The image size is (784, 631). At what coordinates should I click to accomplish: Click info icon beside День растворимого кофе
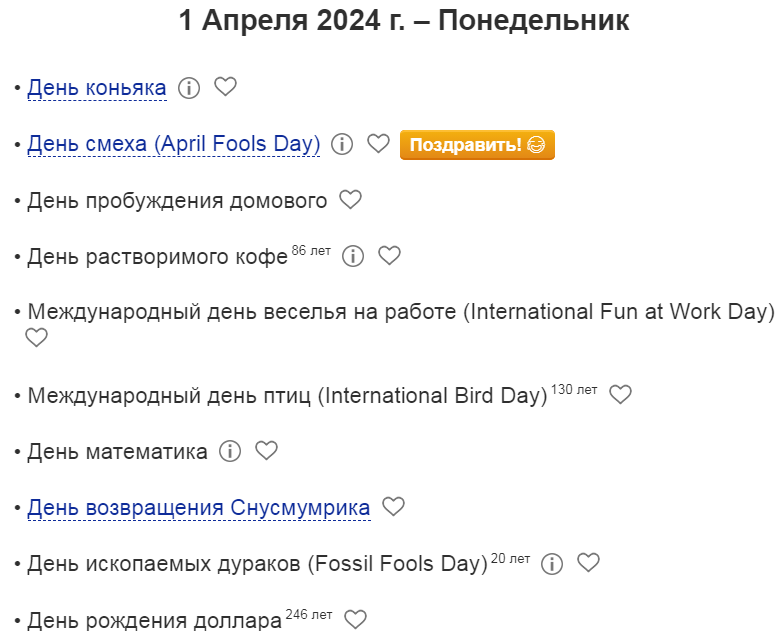(353, 256)
